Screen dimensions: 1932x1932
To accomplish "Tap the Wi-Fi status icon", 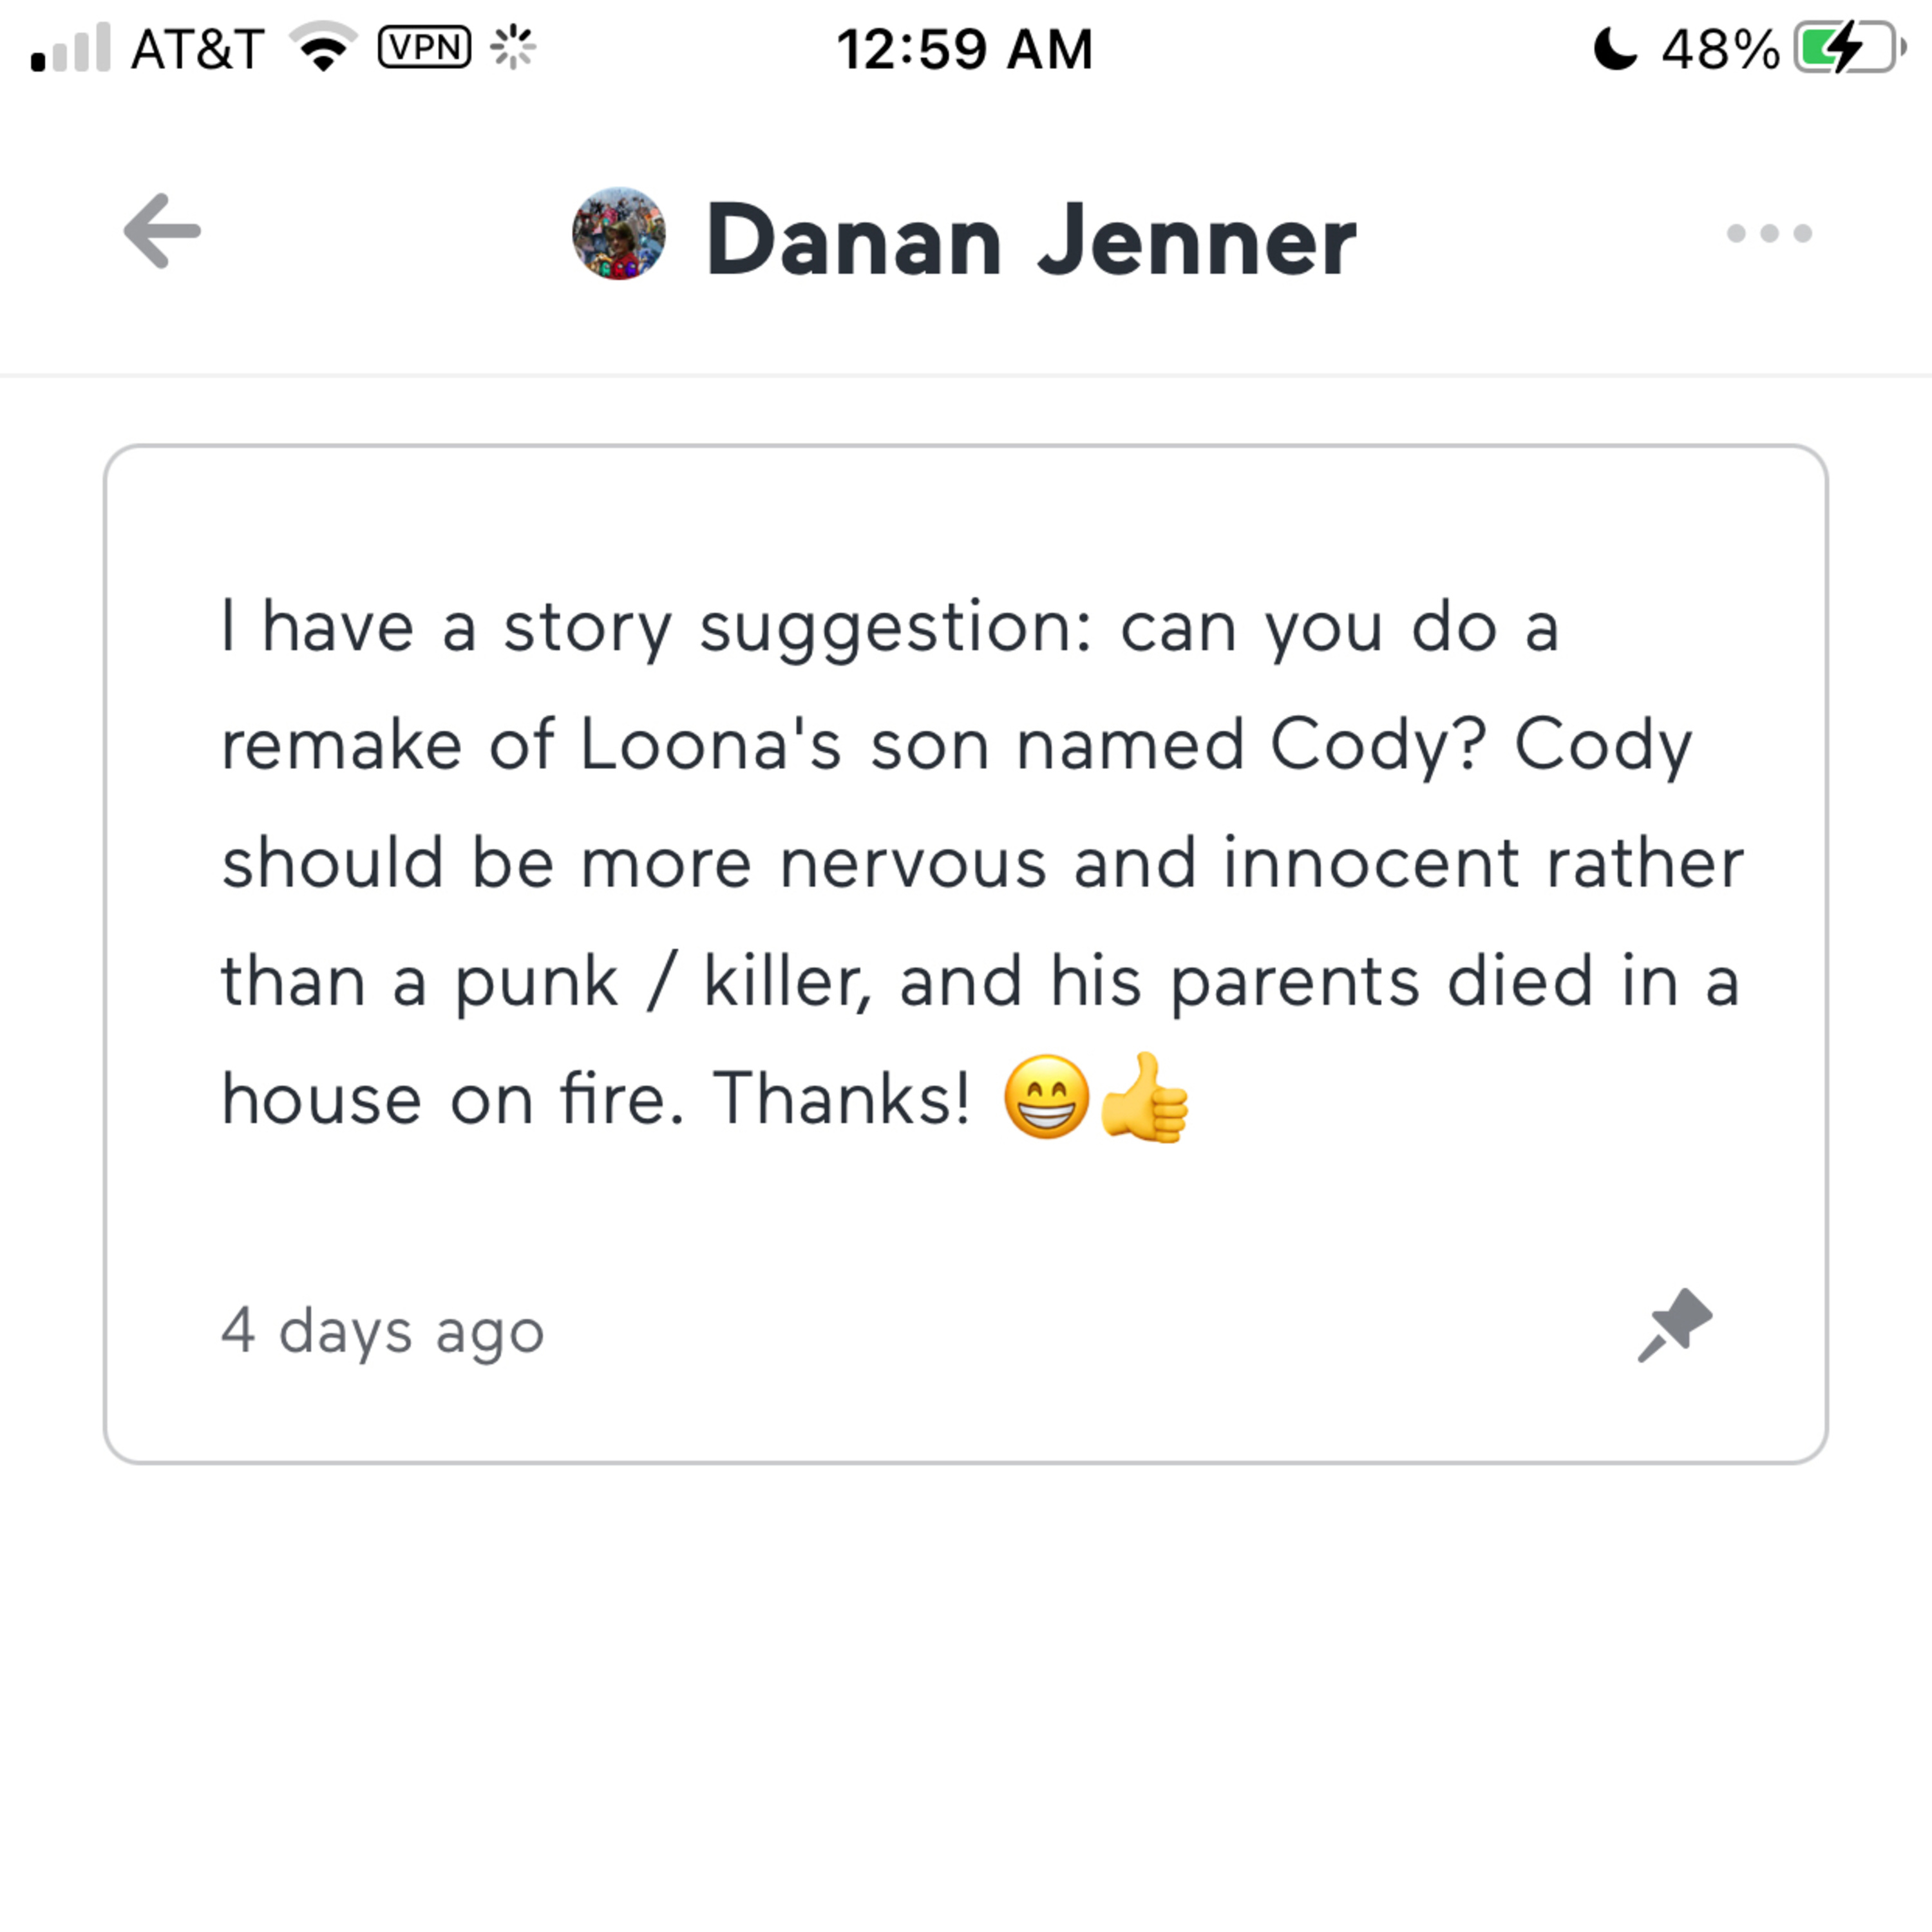I will pyautogui.click(x=323, y=47).
